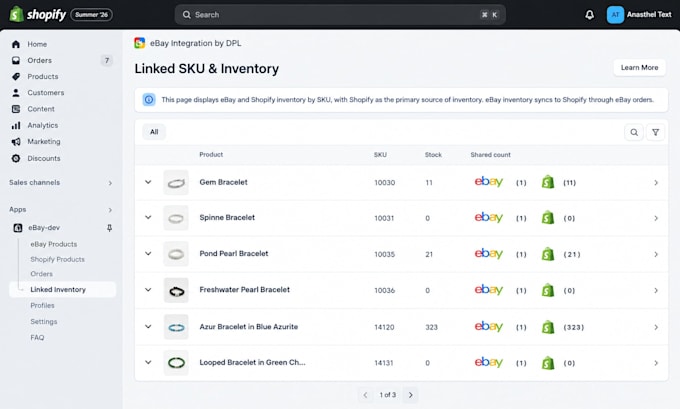Click the Shared count column header
Viewport: 680px width, 409px height.
pyautogui.click(x=490, y=155)
